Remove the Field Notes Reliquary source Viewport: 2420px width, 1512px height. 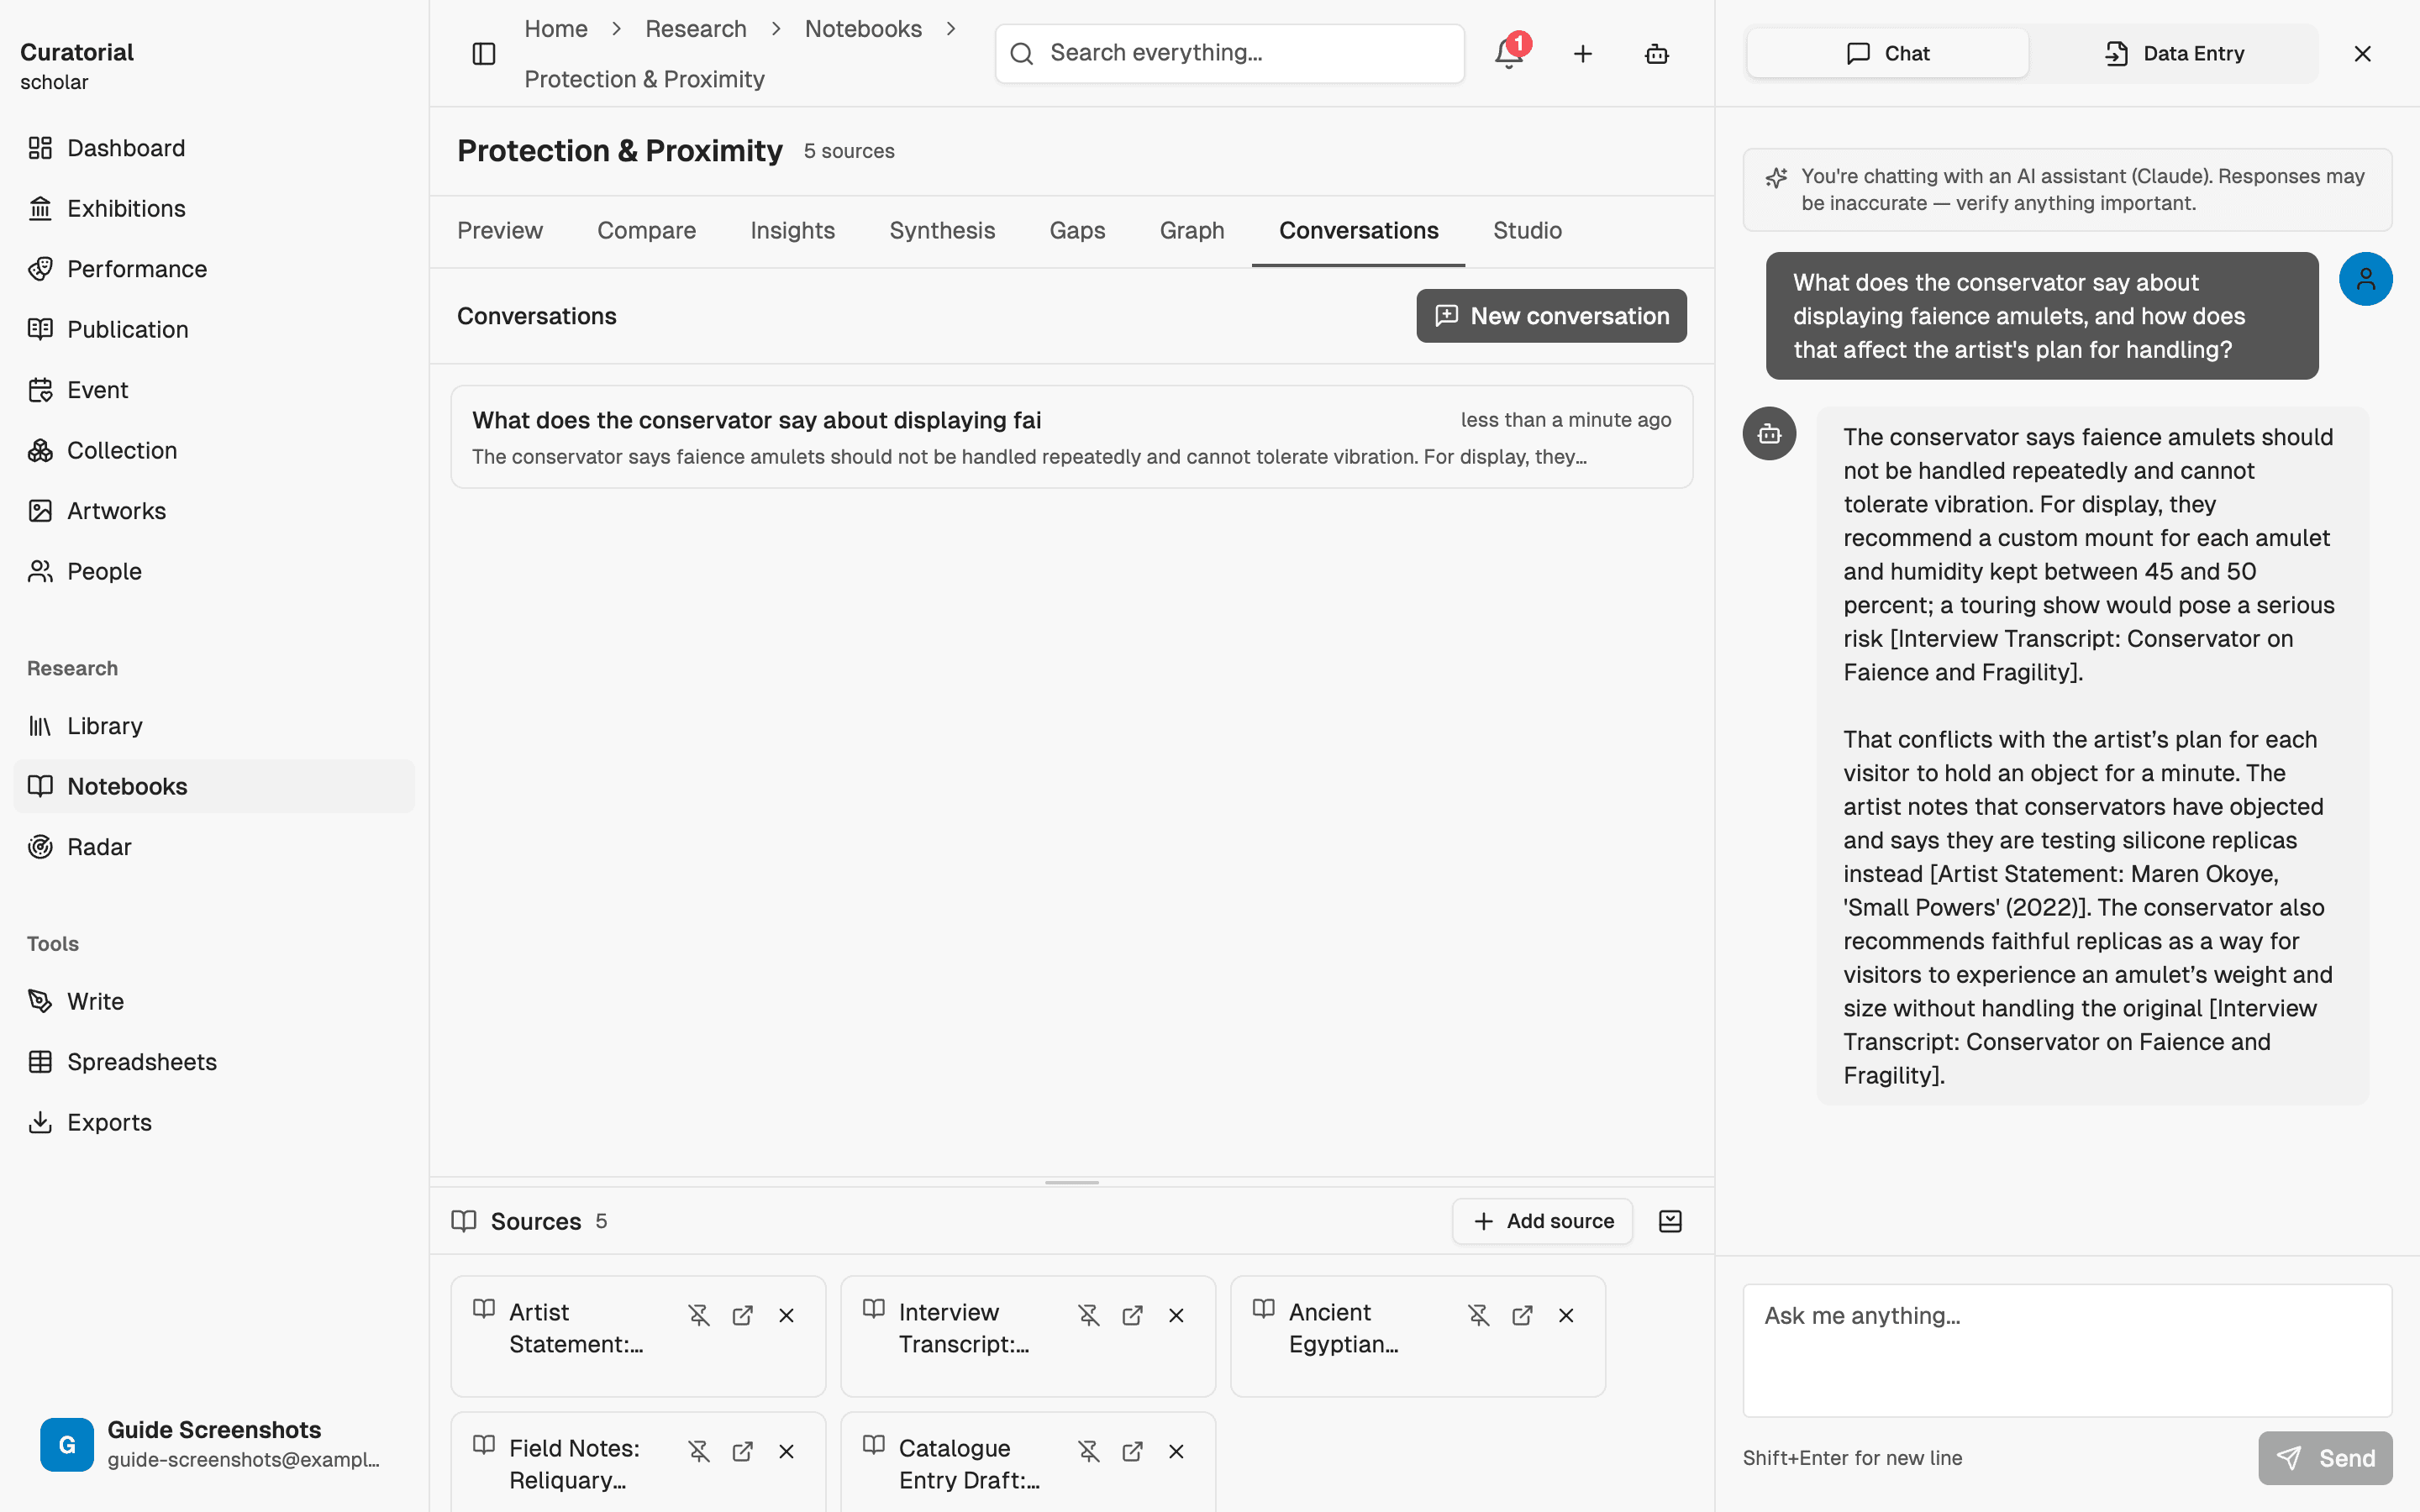[787, 1451]
